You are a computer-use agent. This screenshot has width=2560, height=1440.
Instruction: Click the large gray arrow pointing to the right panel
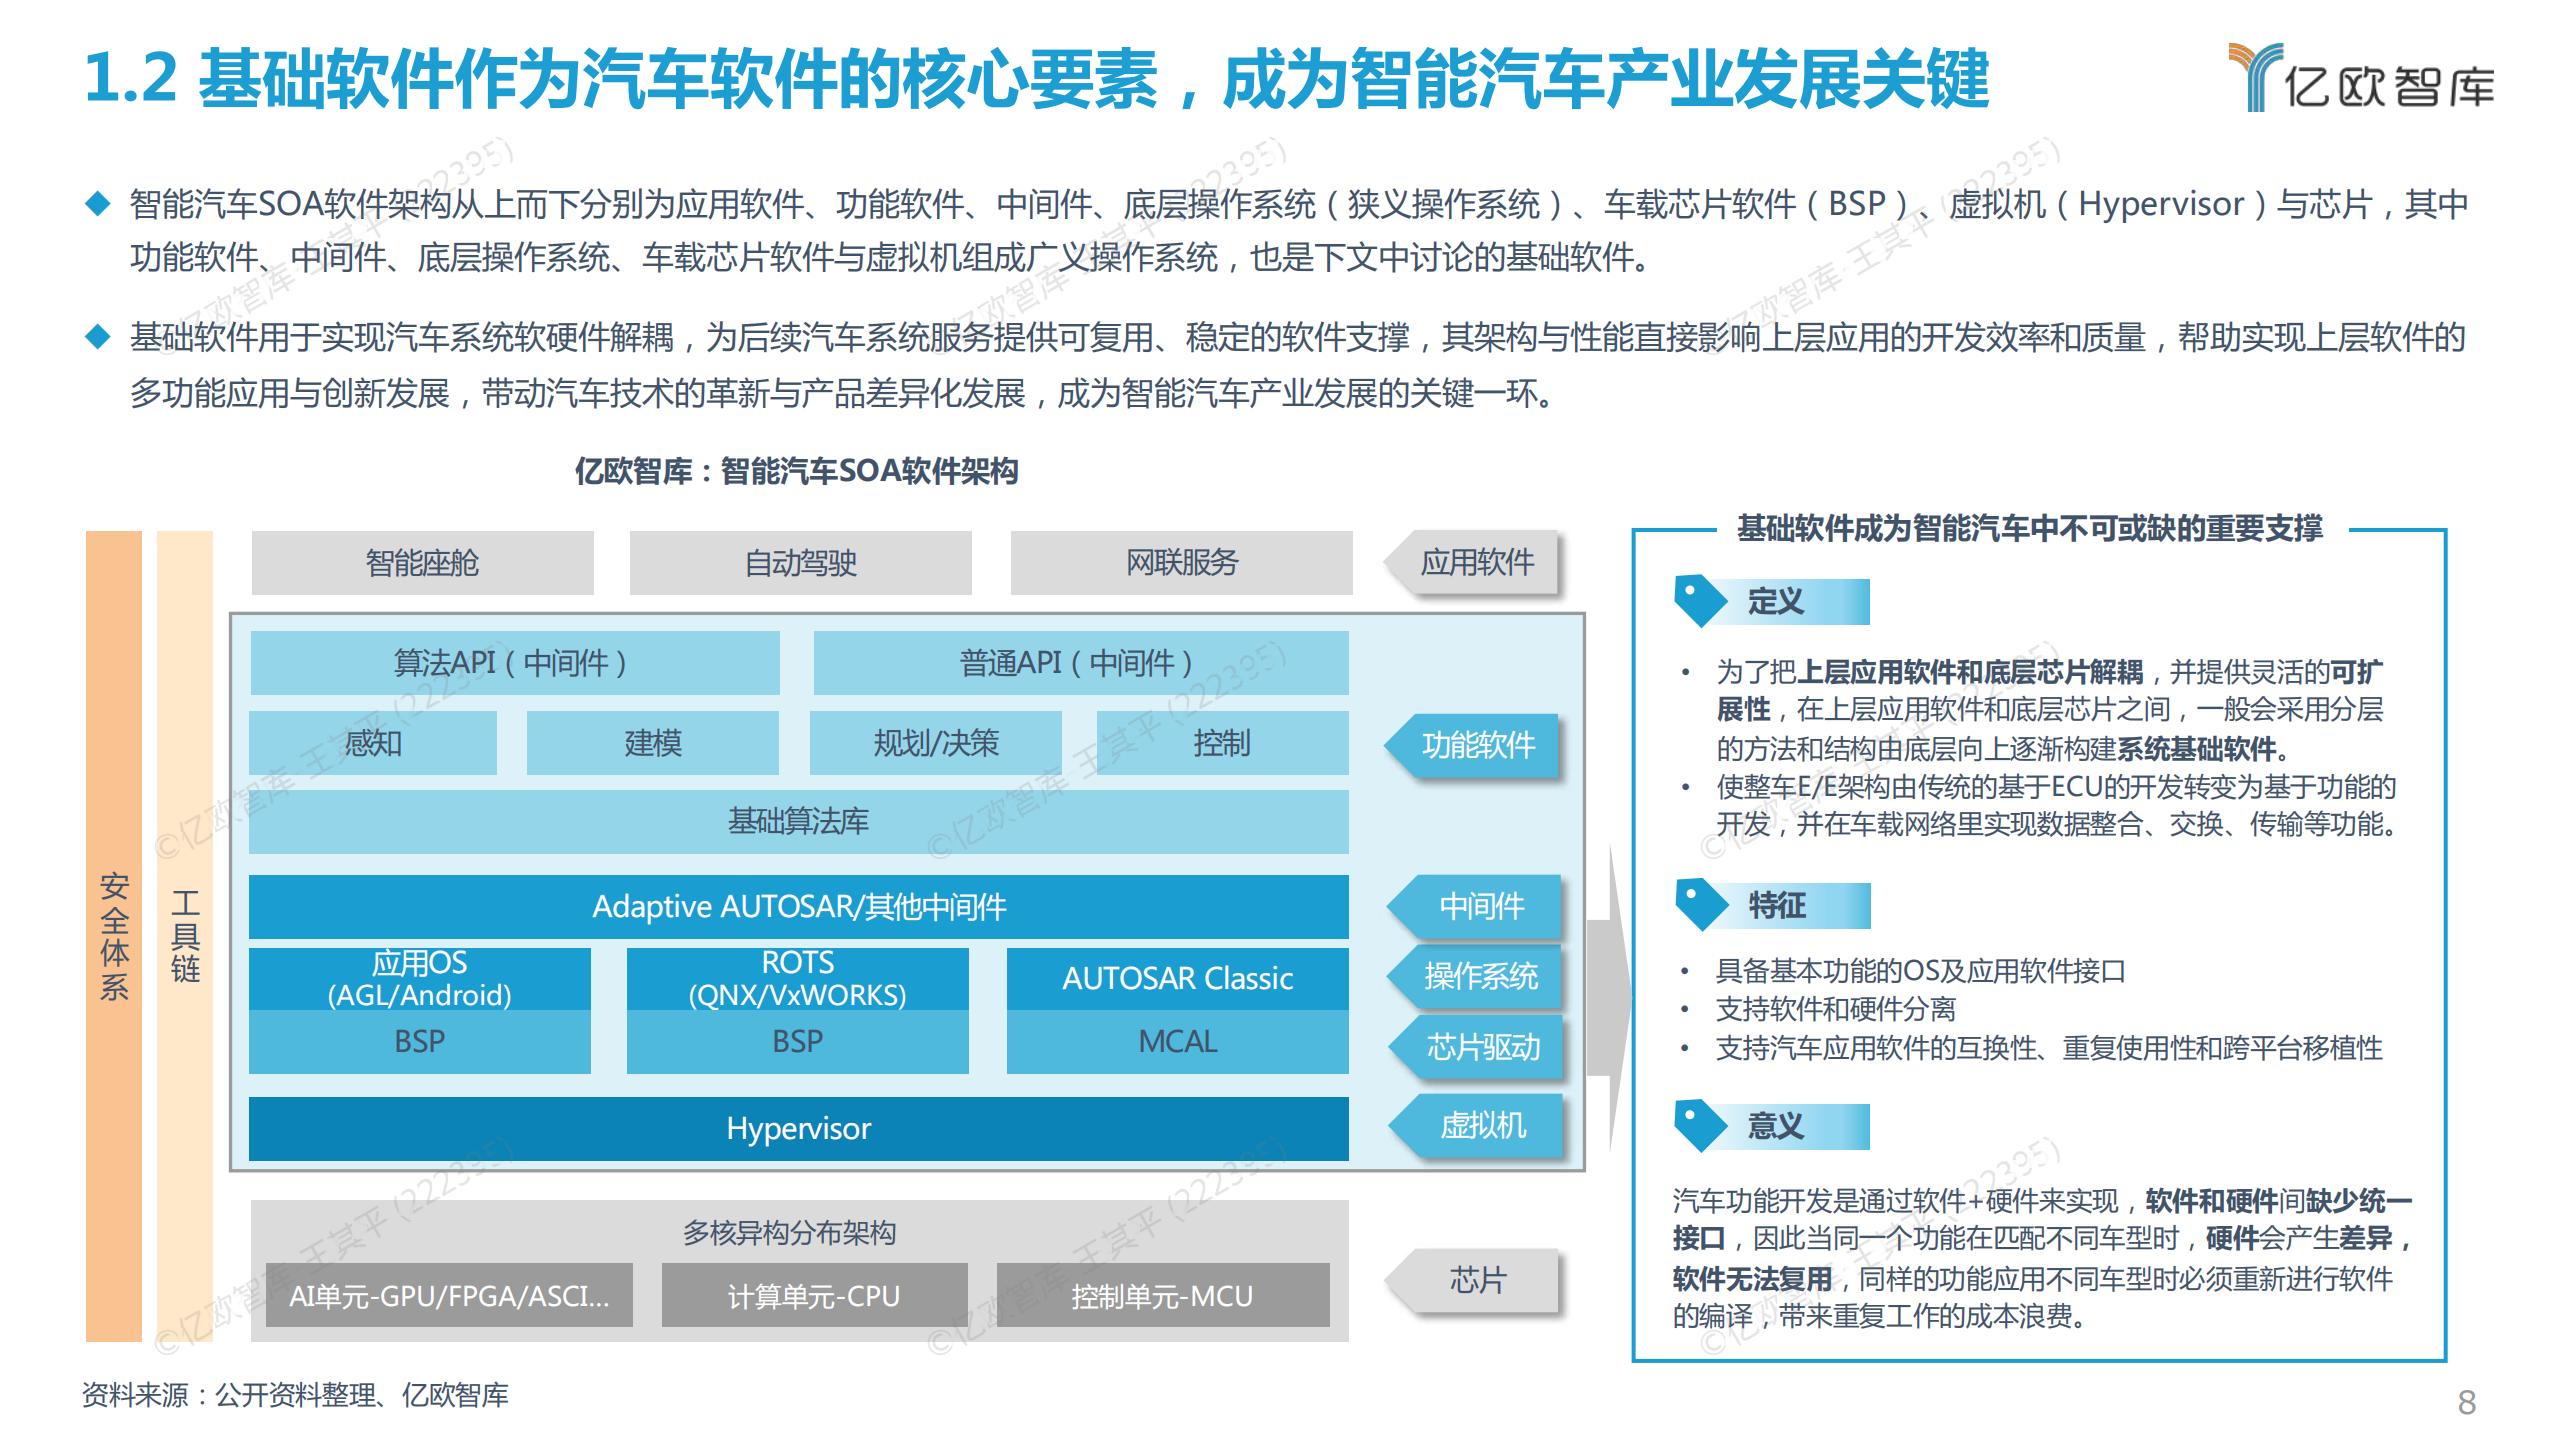click(1610, 998)
